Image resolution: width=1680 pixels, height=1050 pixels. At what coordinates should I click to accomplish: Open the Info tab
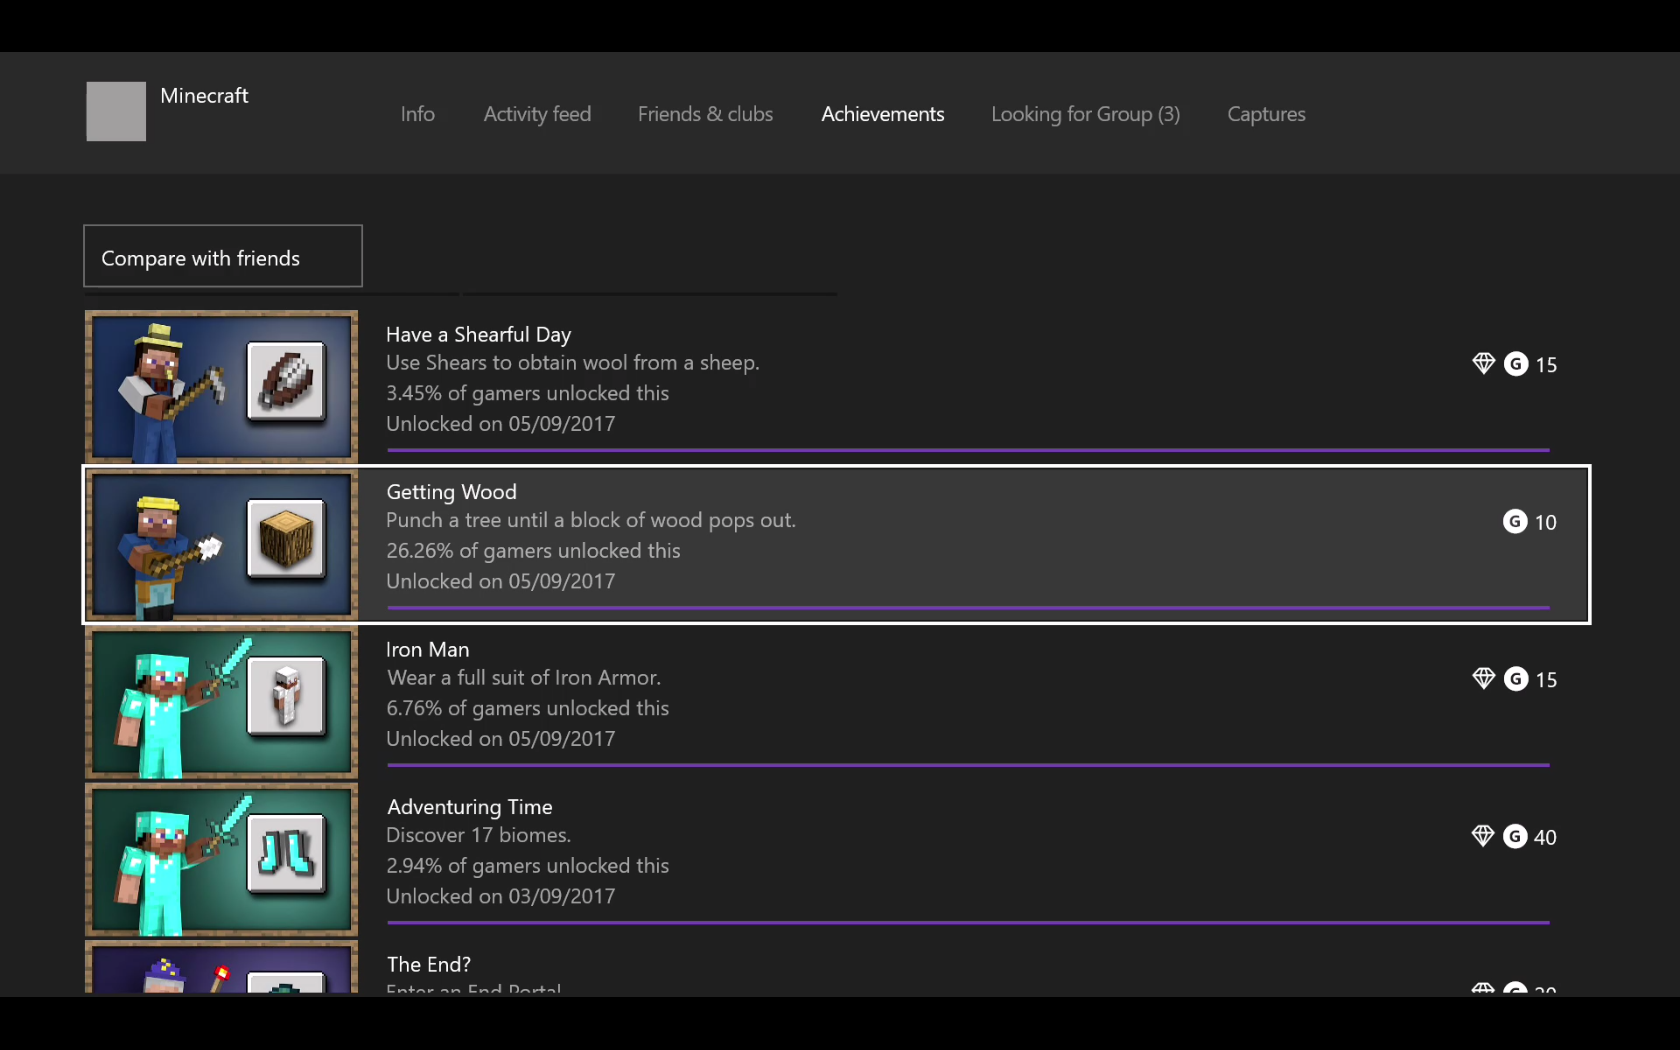[x=417, y=114]
